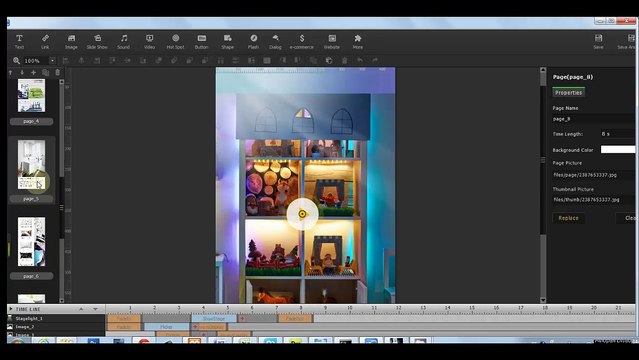Add a Hot Spot
Image resolution: width=639 pixels, height=360 pixels.
pyautogui.click(x=176, y=42)
